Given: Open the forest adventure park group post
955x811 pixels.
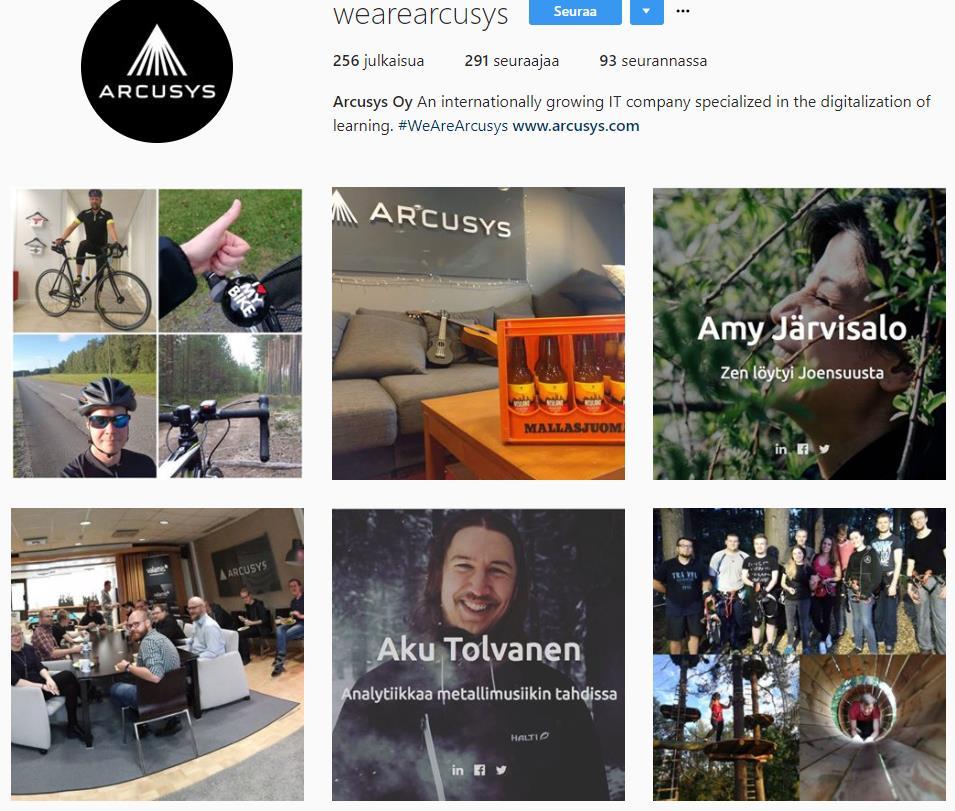Looking at the screenshot, I should (x=799, y=655).
